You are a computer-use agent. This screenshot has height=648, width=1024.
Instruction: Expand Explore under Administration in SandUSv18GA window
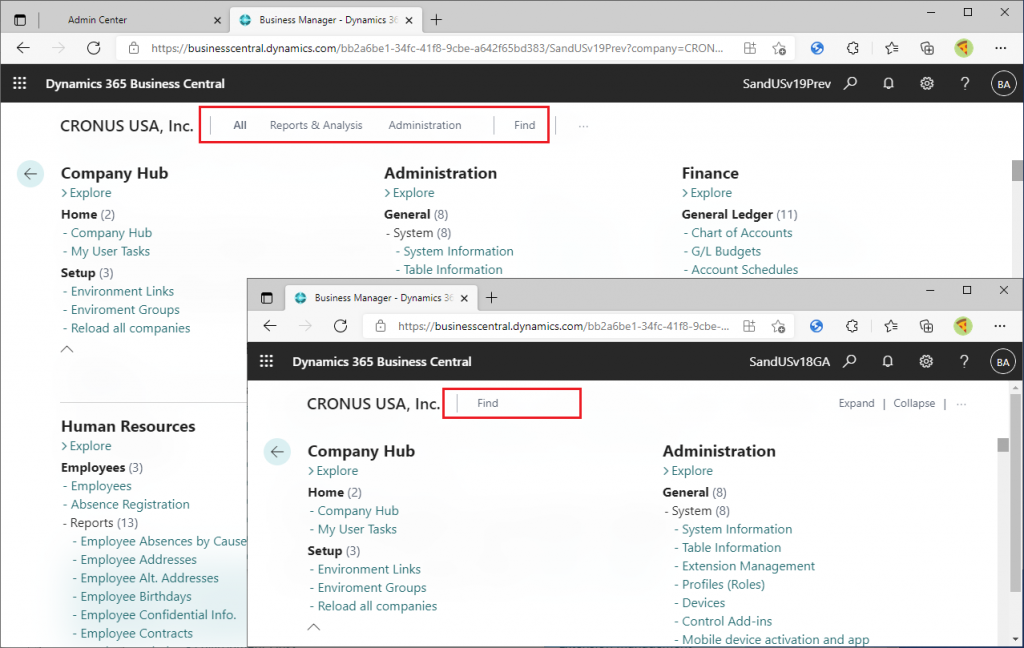pos(688,471)
